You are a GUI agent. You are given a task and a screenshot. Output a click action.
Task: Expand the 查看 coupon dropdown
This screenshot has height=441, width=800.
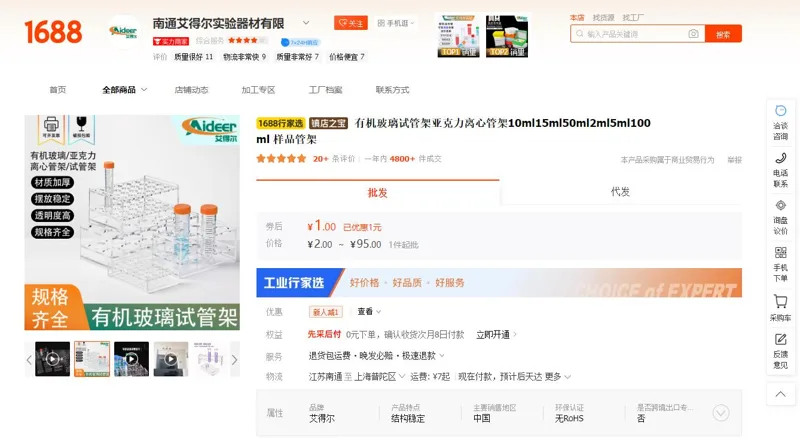pyautogui.click(x=369, y=311)
